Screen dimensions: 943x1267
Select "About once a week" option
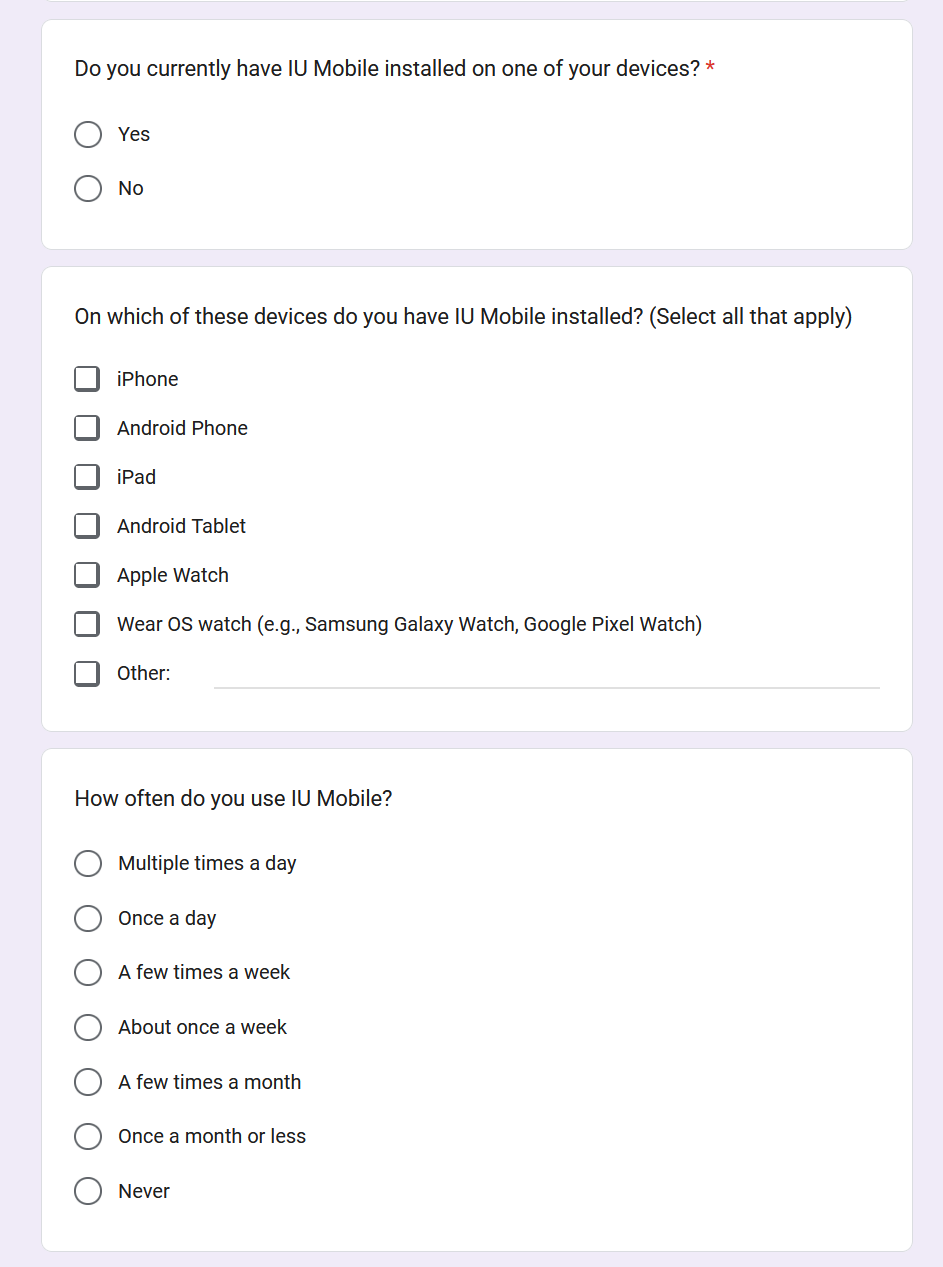pyautogui.click(x=88, y=1027)
